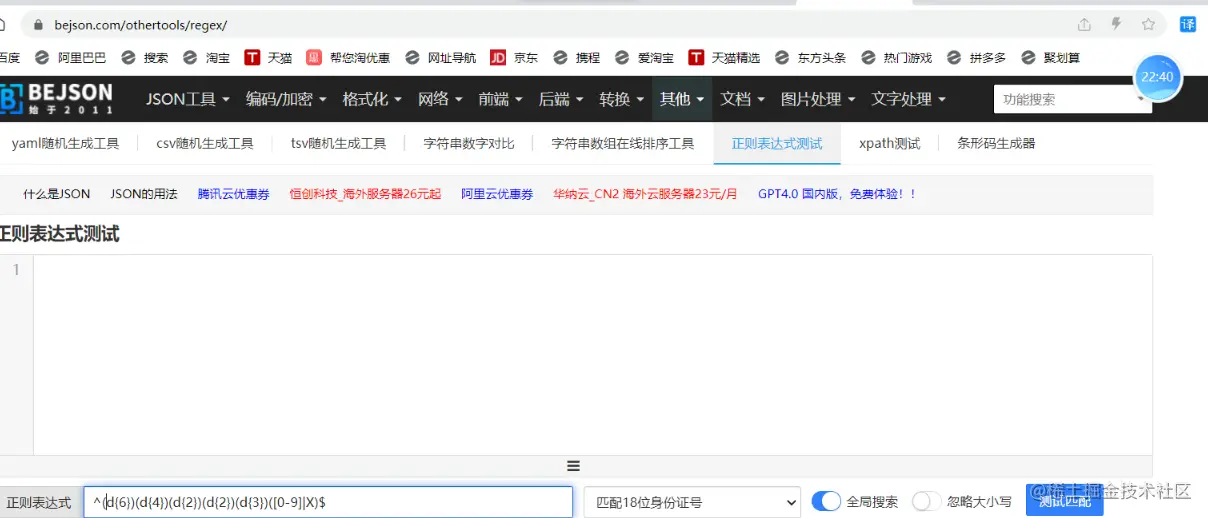Click the 测试匹配 button
This screenshot has height=518, width=1208.
pyautogui.click(x=1064, y=501)
